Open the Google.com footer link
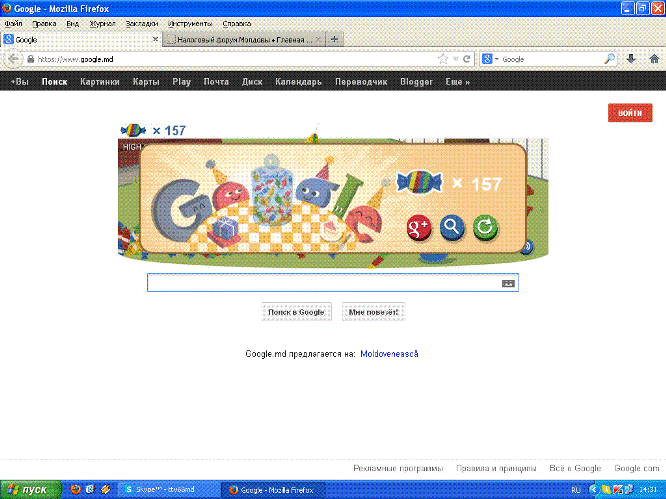Image resolution: width=666 pixels, height=499 pixels. pyautogui.click(x=637, y=468)
